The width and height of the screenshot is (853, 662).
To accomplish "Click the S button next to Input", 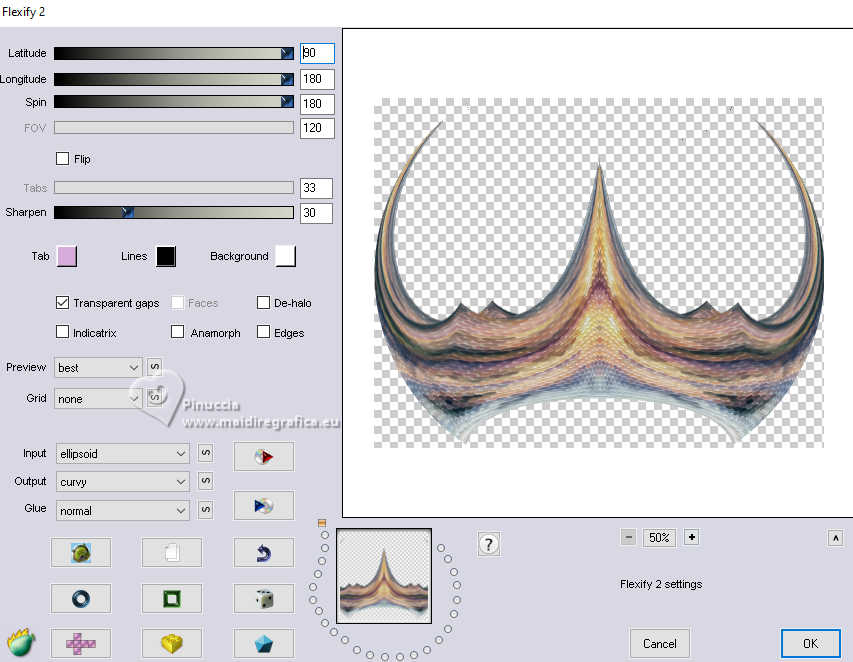I will [x=205, y=453].
